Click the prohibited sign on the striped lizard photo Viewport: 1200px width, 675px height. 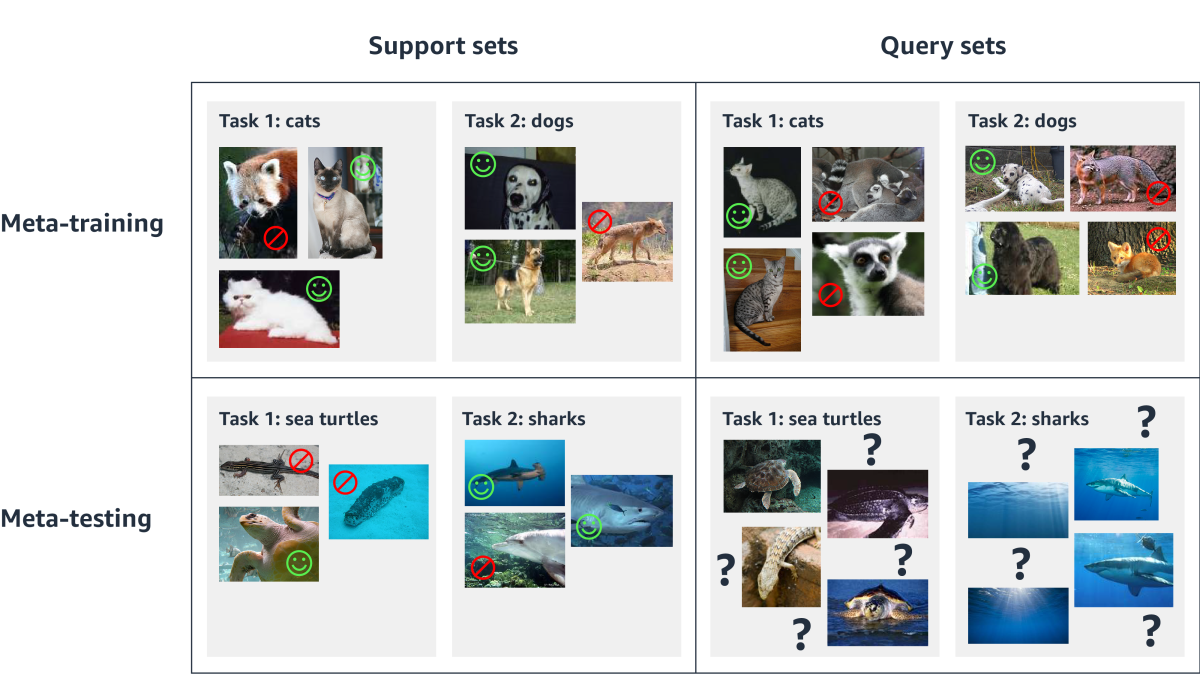(300, 461)
